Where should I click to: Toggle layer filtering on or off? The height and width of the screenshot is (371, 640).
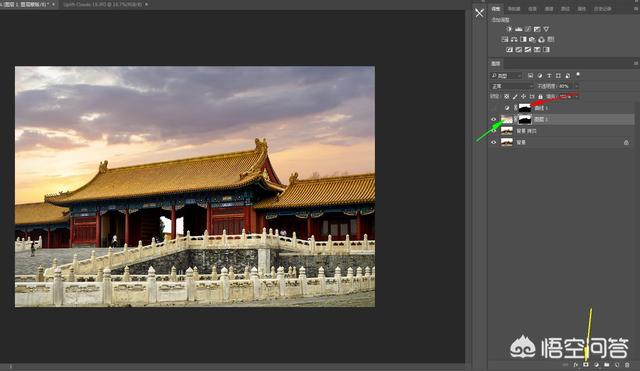(578, 74)
